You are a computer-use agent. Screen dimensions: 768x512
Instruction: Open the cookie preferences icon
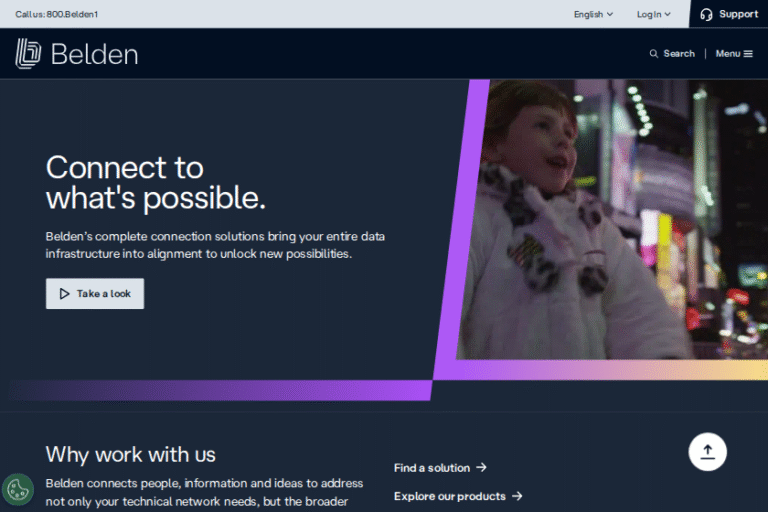point(18,489)
